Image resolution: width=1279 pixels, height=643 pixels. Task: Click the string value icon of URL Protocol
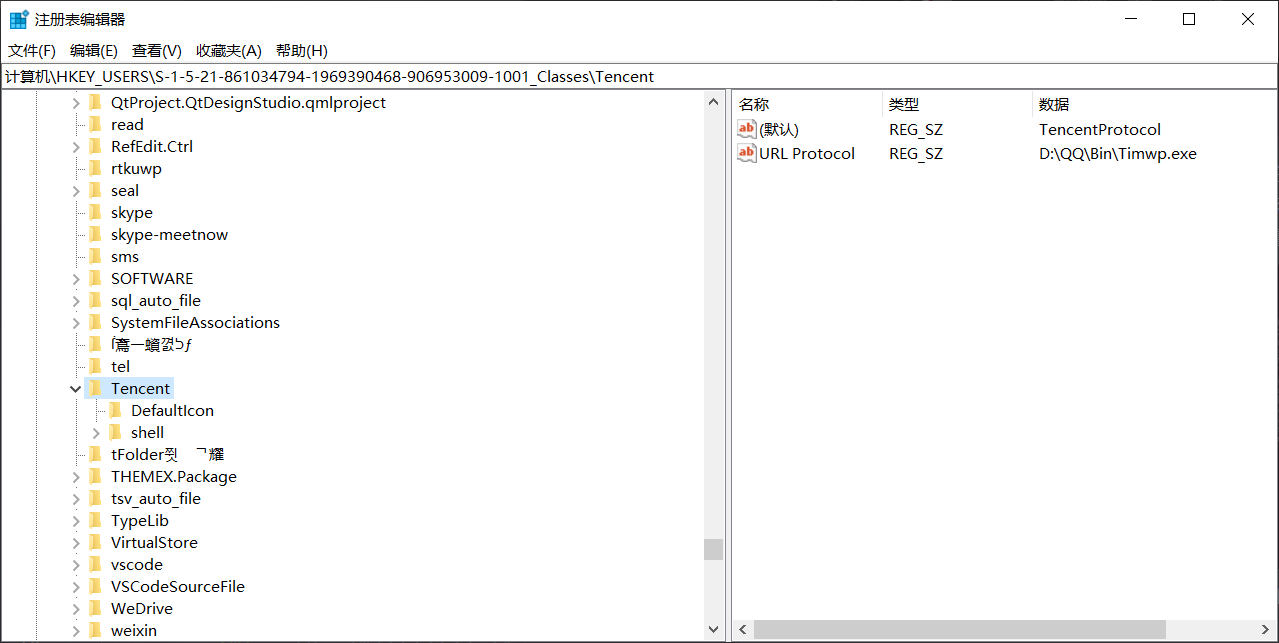[747, 153]
